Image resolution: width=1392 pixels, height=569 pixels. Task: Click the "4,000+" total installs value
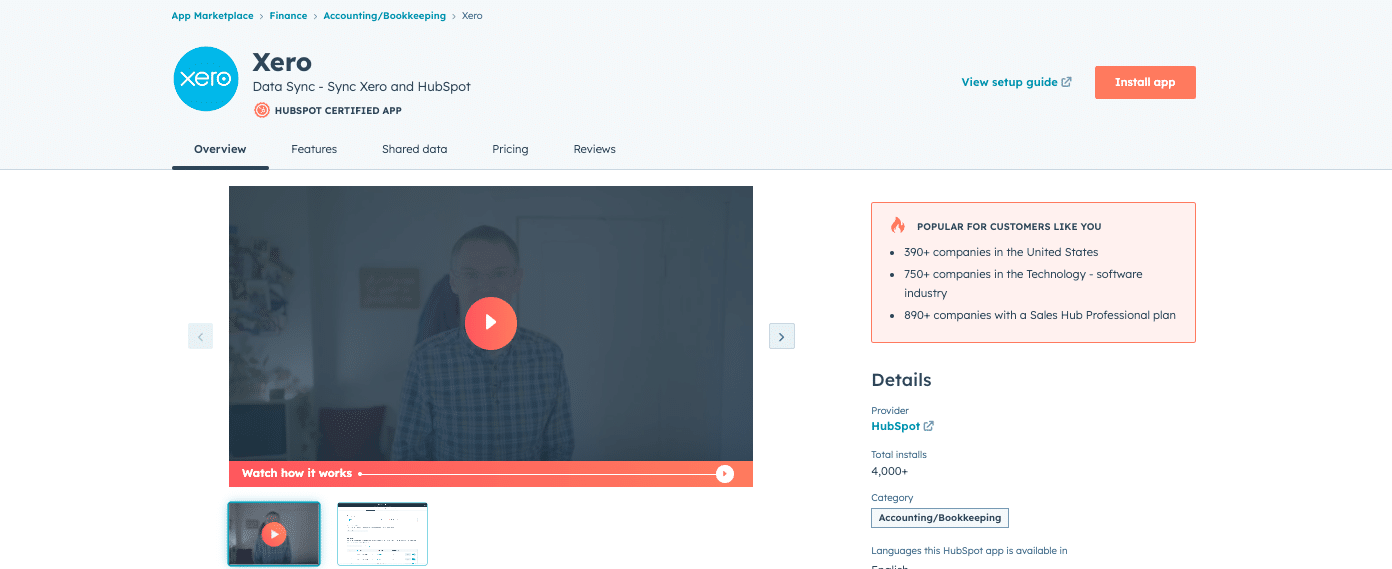[x=890, y=471]
